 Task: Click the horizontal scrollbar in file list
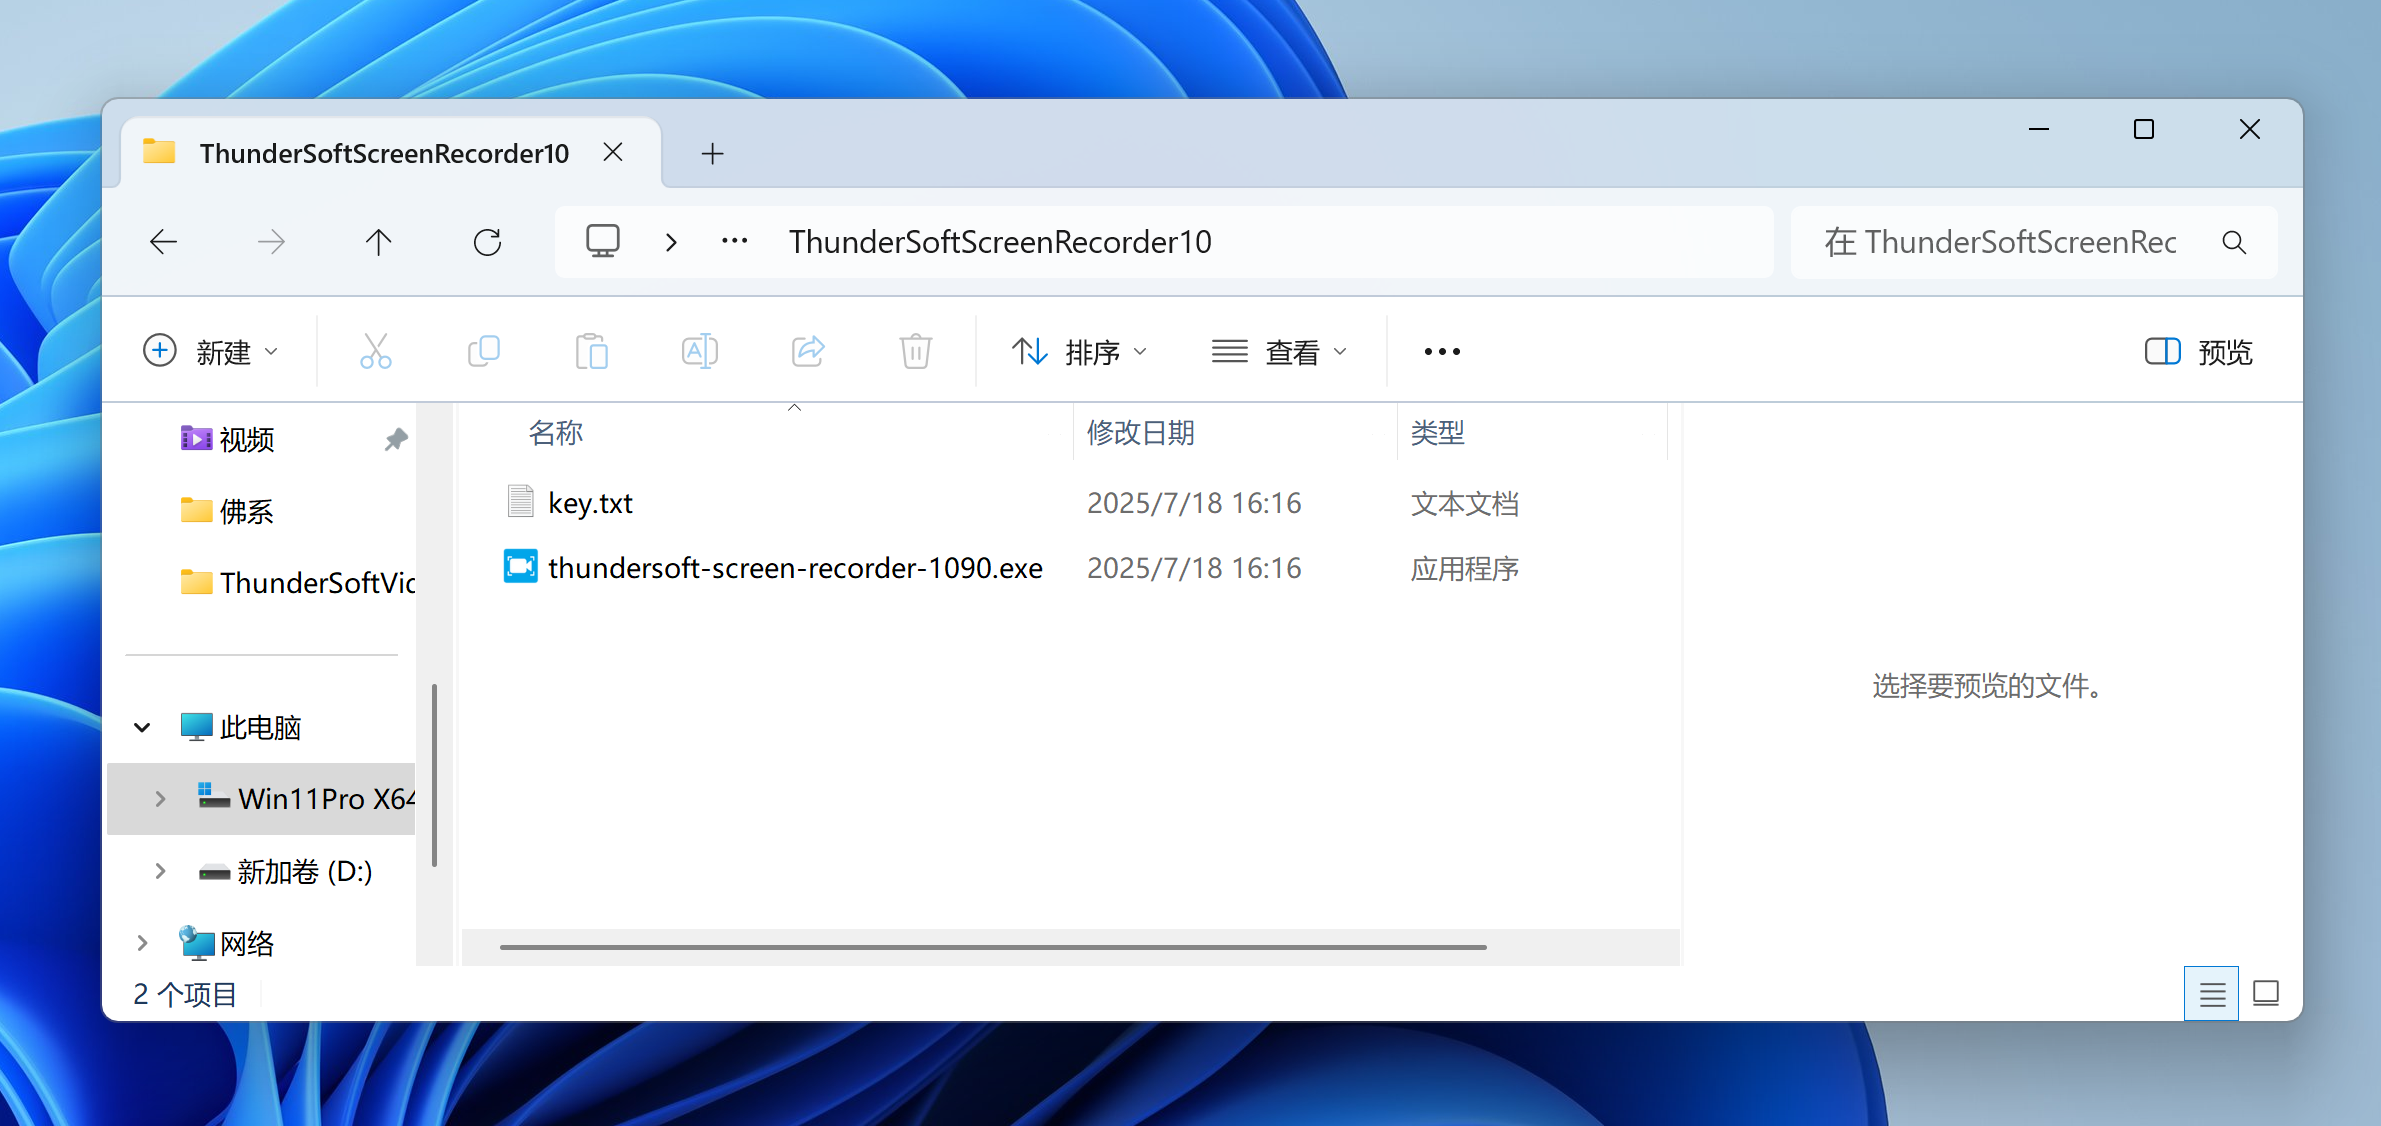[992, 946]
